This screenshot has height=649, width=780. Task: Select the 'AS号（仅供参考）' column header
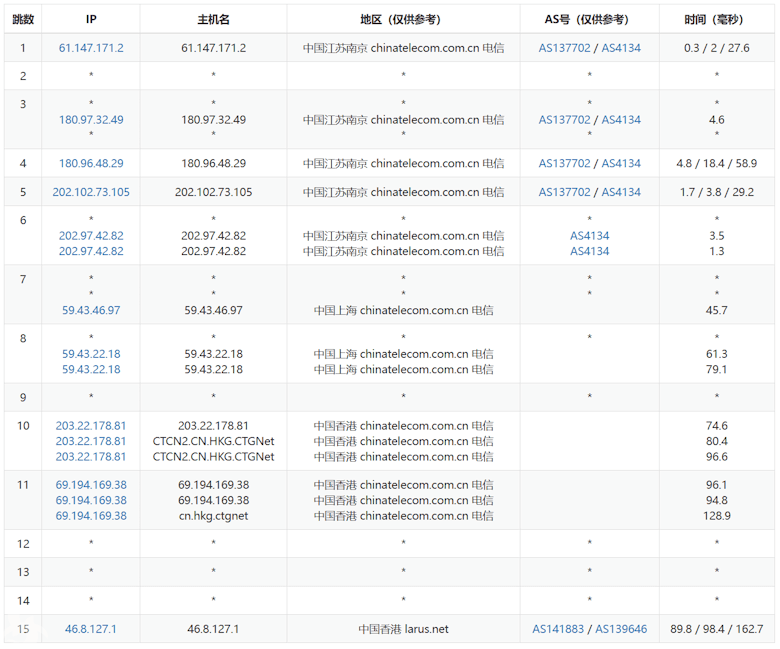(589, 19)
